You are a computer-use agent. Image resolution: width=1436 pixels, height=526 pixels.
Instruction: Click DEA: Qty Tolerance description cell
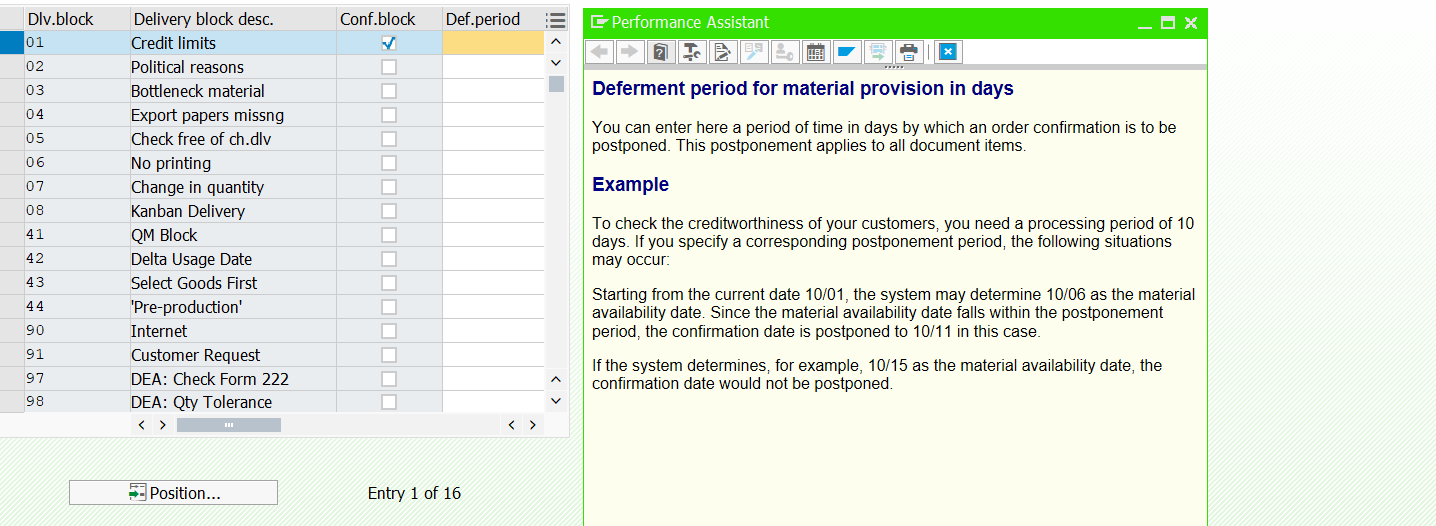(x=233, y=402)
